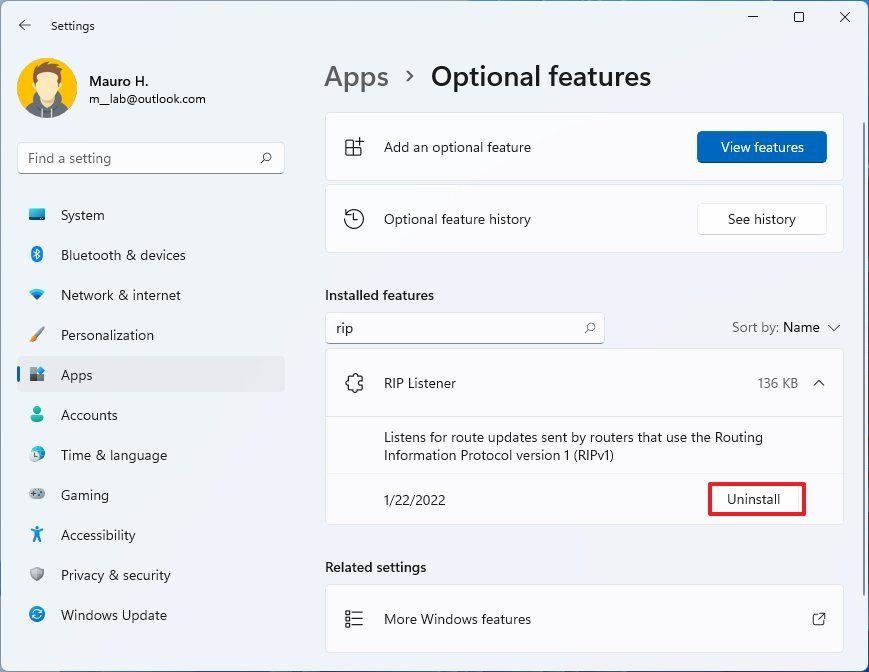The image size is (869, 672).
Task: Select Privacy & security in the sidebar
Action: (x=115, y=575)
